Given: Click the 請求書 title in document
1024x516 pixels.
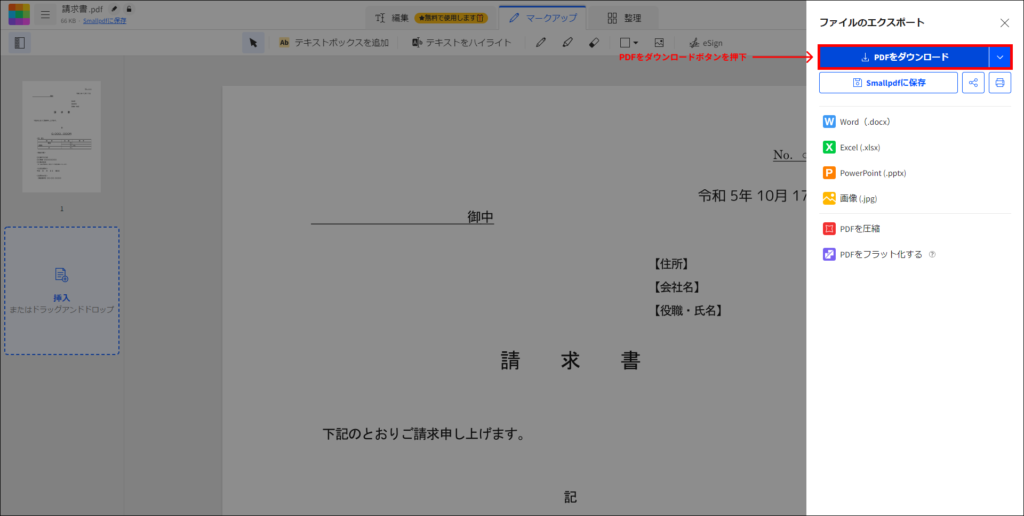Looking at the screenshot, I should (571, 361).
